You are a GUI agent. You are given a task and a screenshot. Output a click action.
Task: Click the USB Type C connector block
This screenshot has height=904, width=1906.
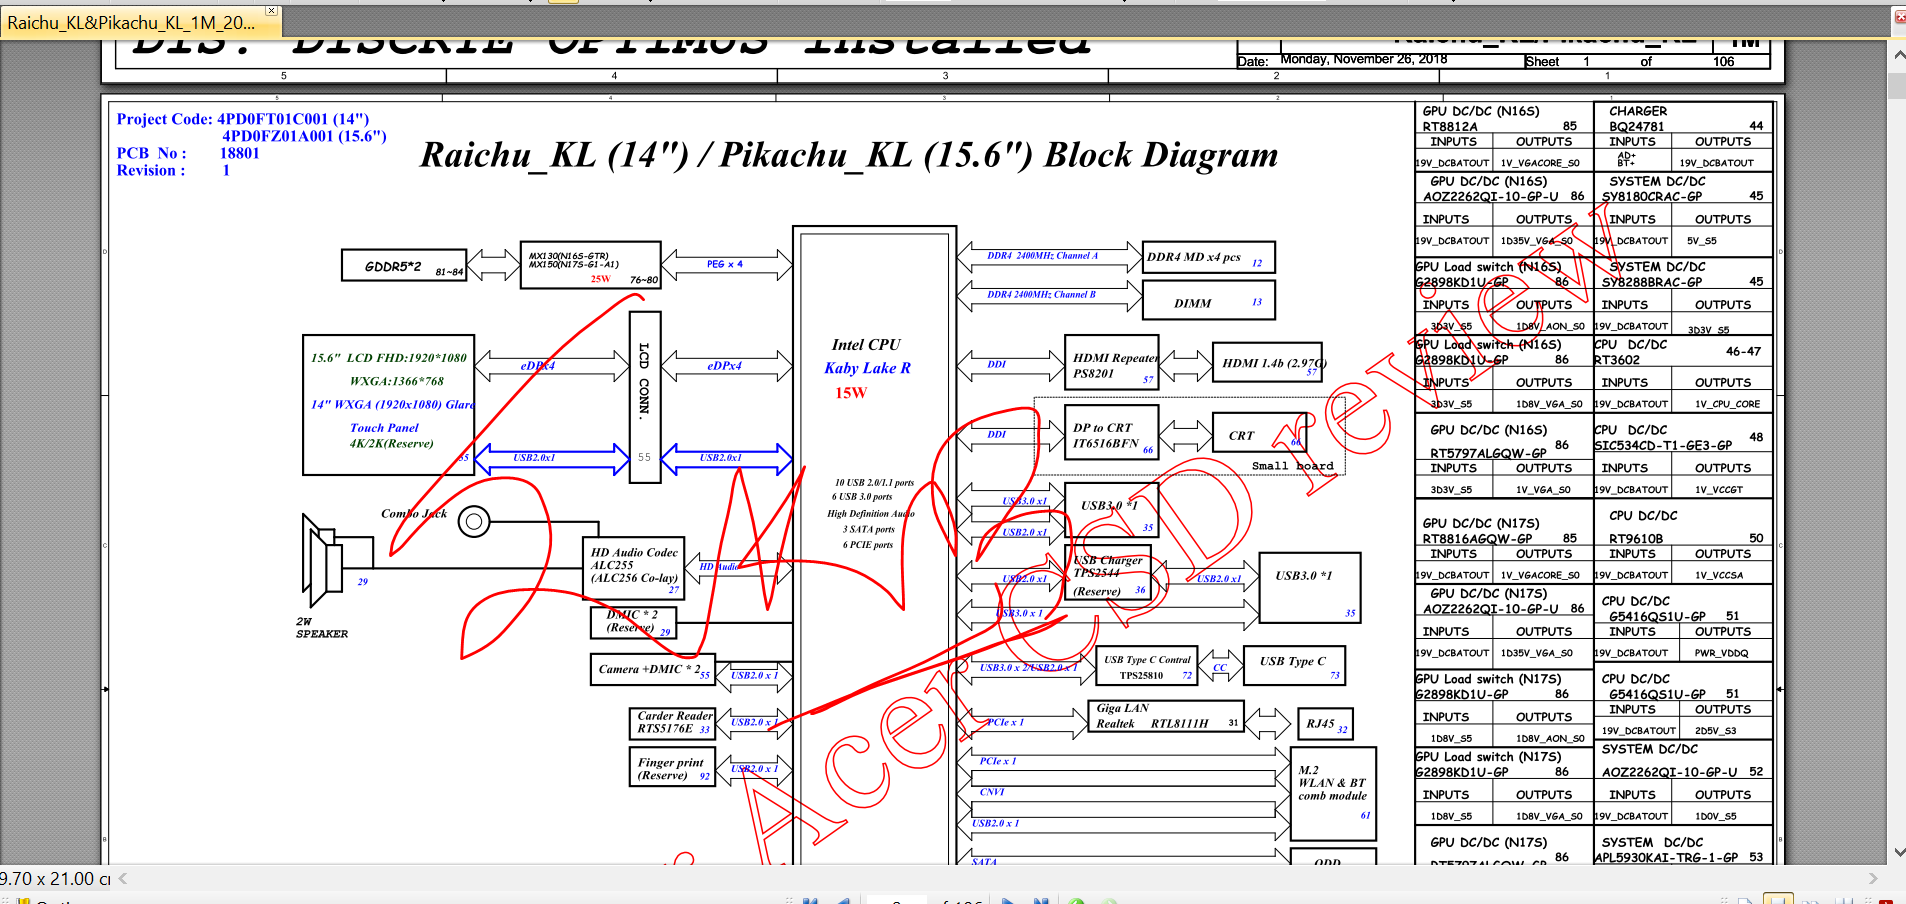tap(1296, 665)
